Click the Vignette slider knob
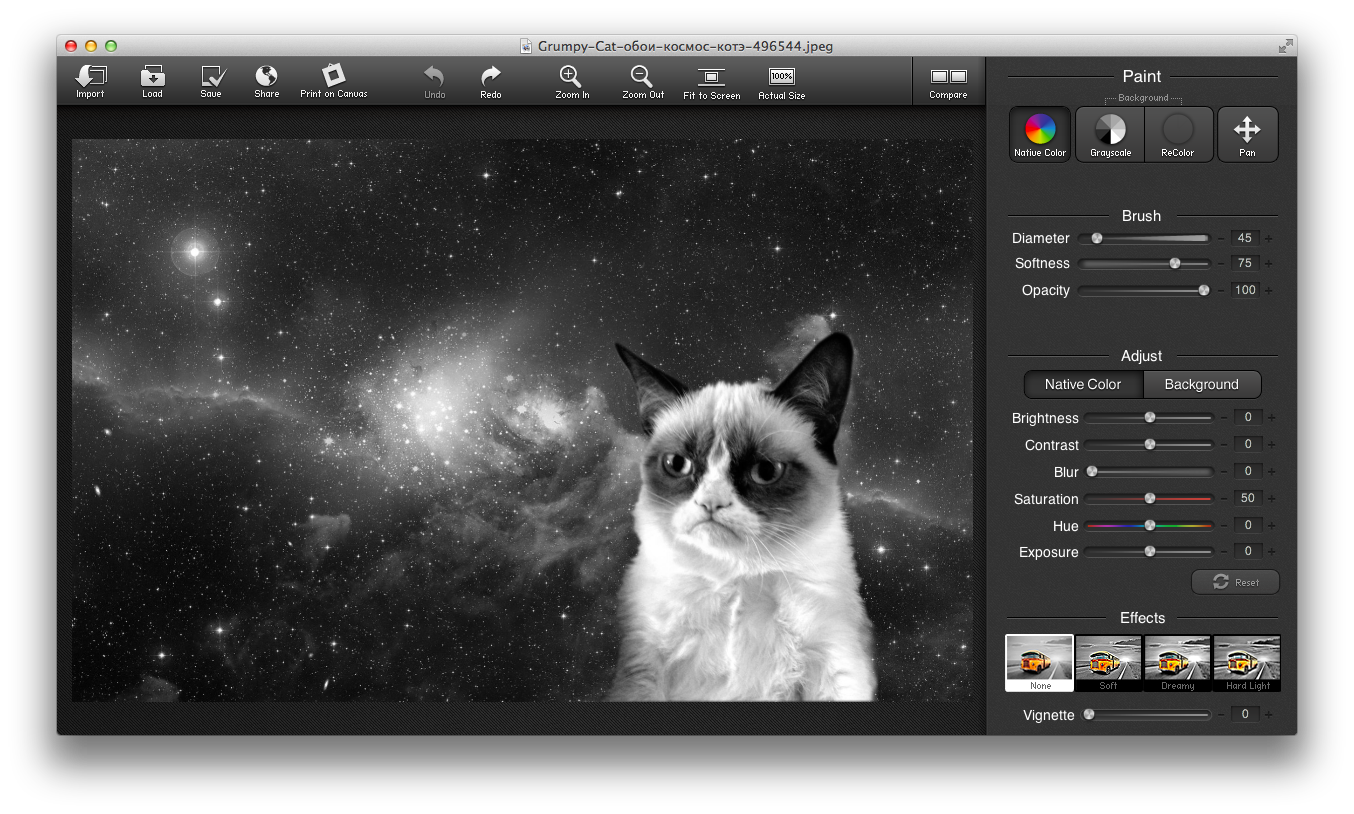 point(1089,714)
